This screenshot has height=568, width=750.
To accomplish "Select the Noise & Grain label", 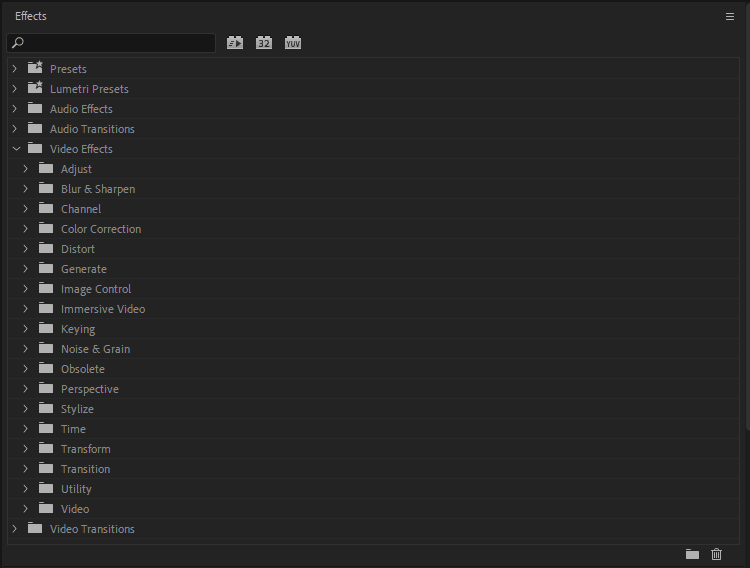I will 95,349.
